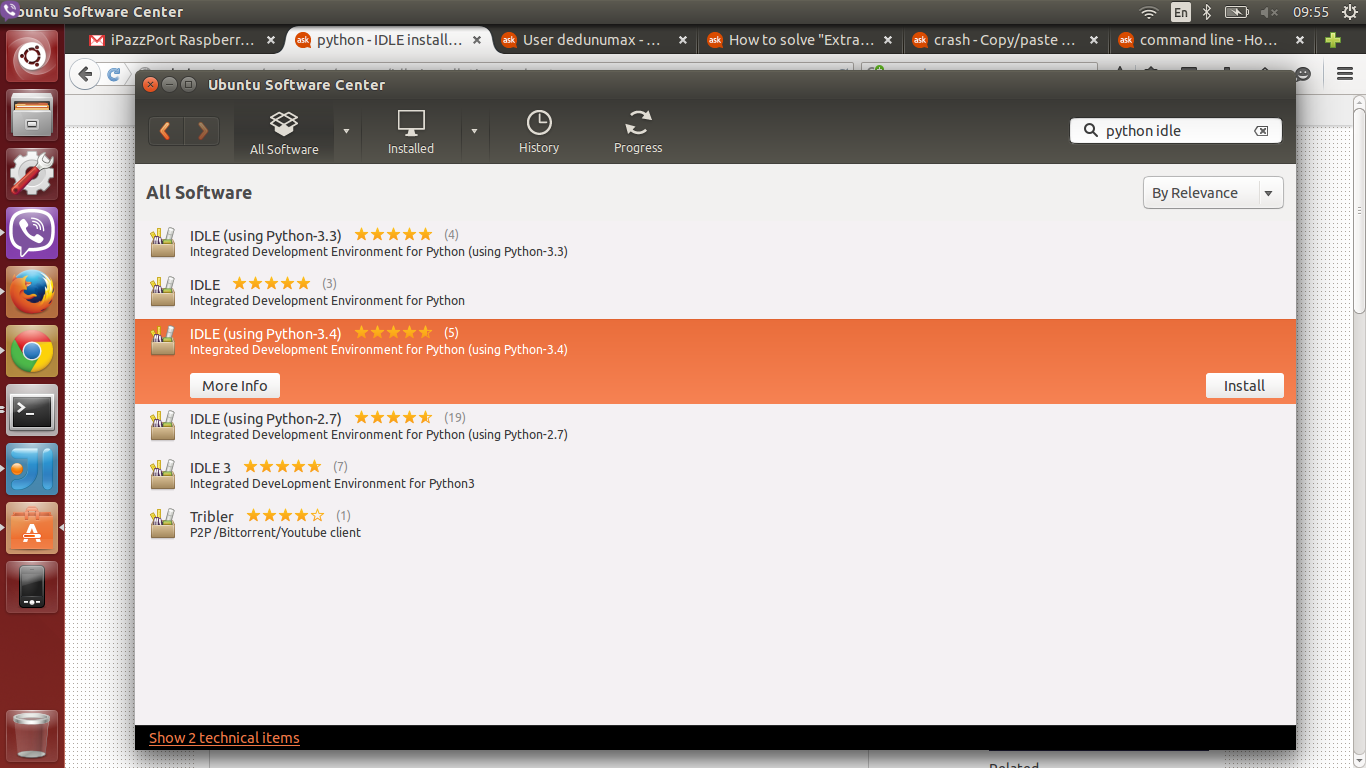This screenshot has width=1366, height=768.
Task: Close the Ubuntu Software Center window
Action: [x=150, y=85]
